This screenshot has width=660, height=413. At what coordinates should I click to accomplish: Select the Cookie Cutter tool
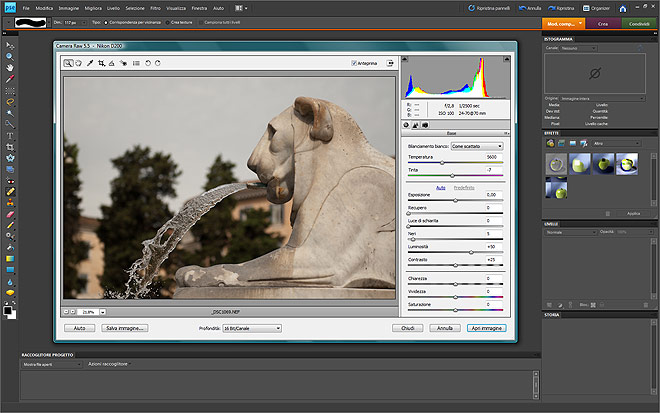click(x=10, y=158)
